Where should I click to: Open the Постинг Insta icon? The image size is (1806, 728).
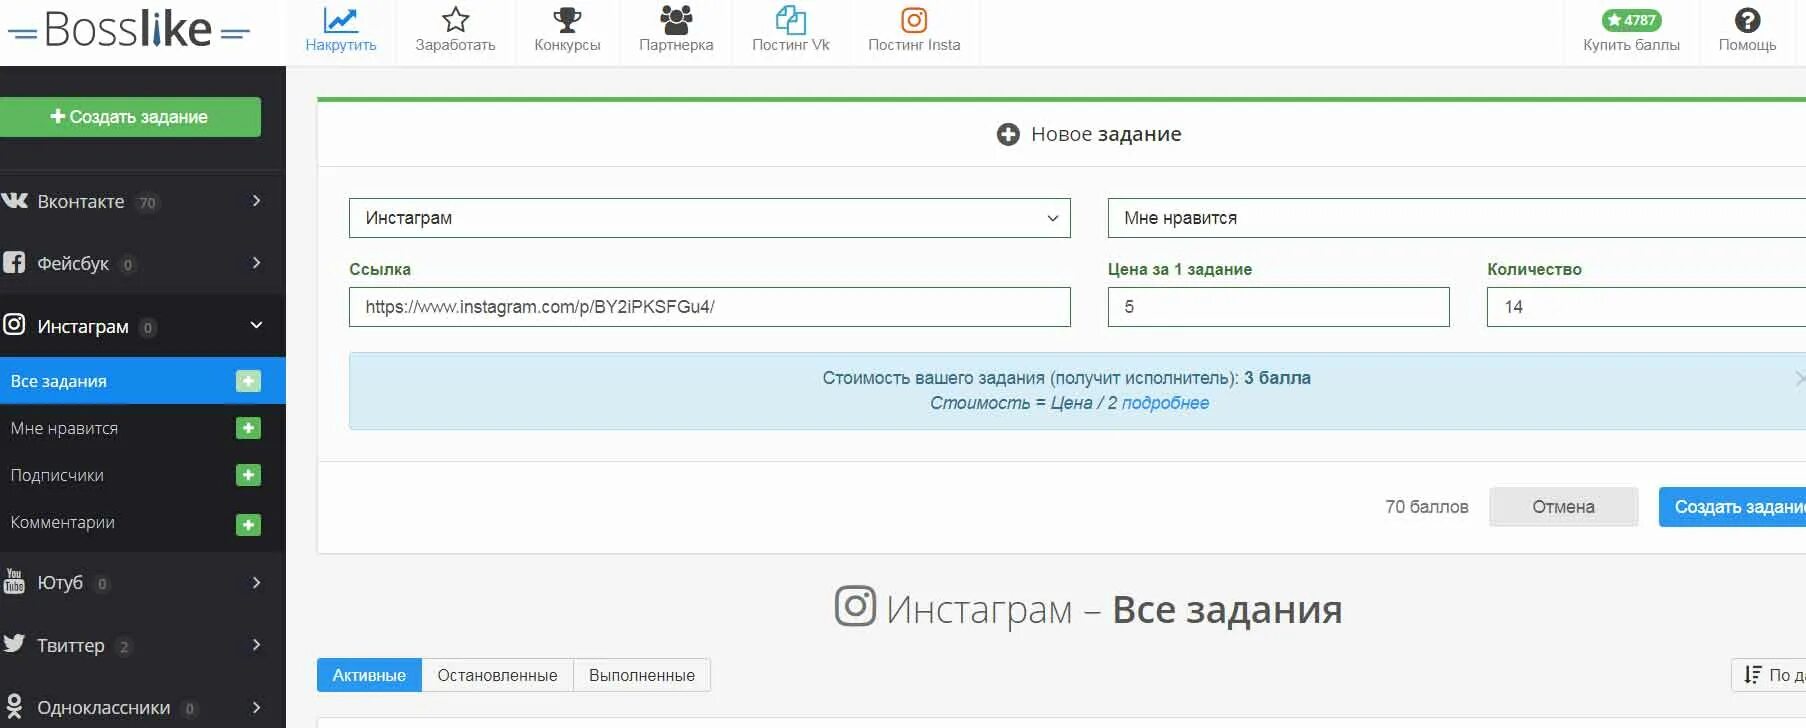[x=914, y=20]
